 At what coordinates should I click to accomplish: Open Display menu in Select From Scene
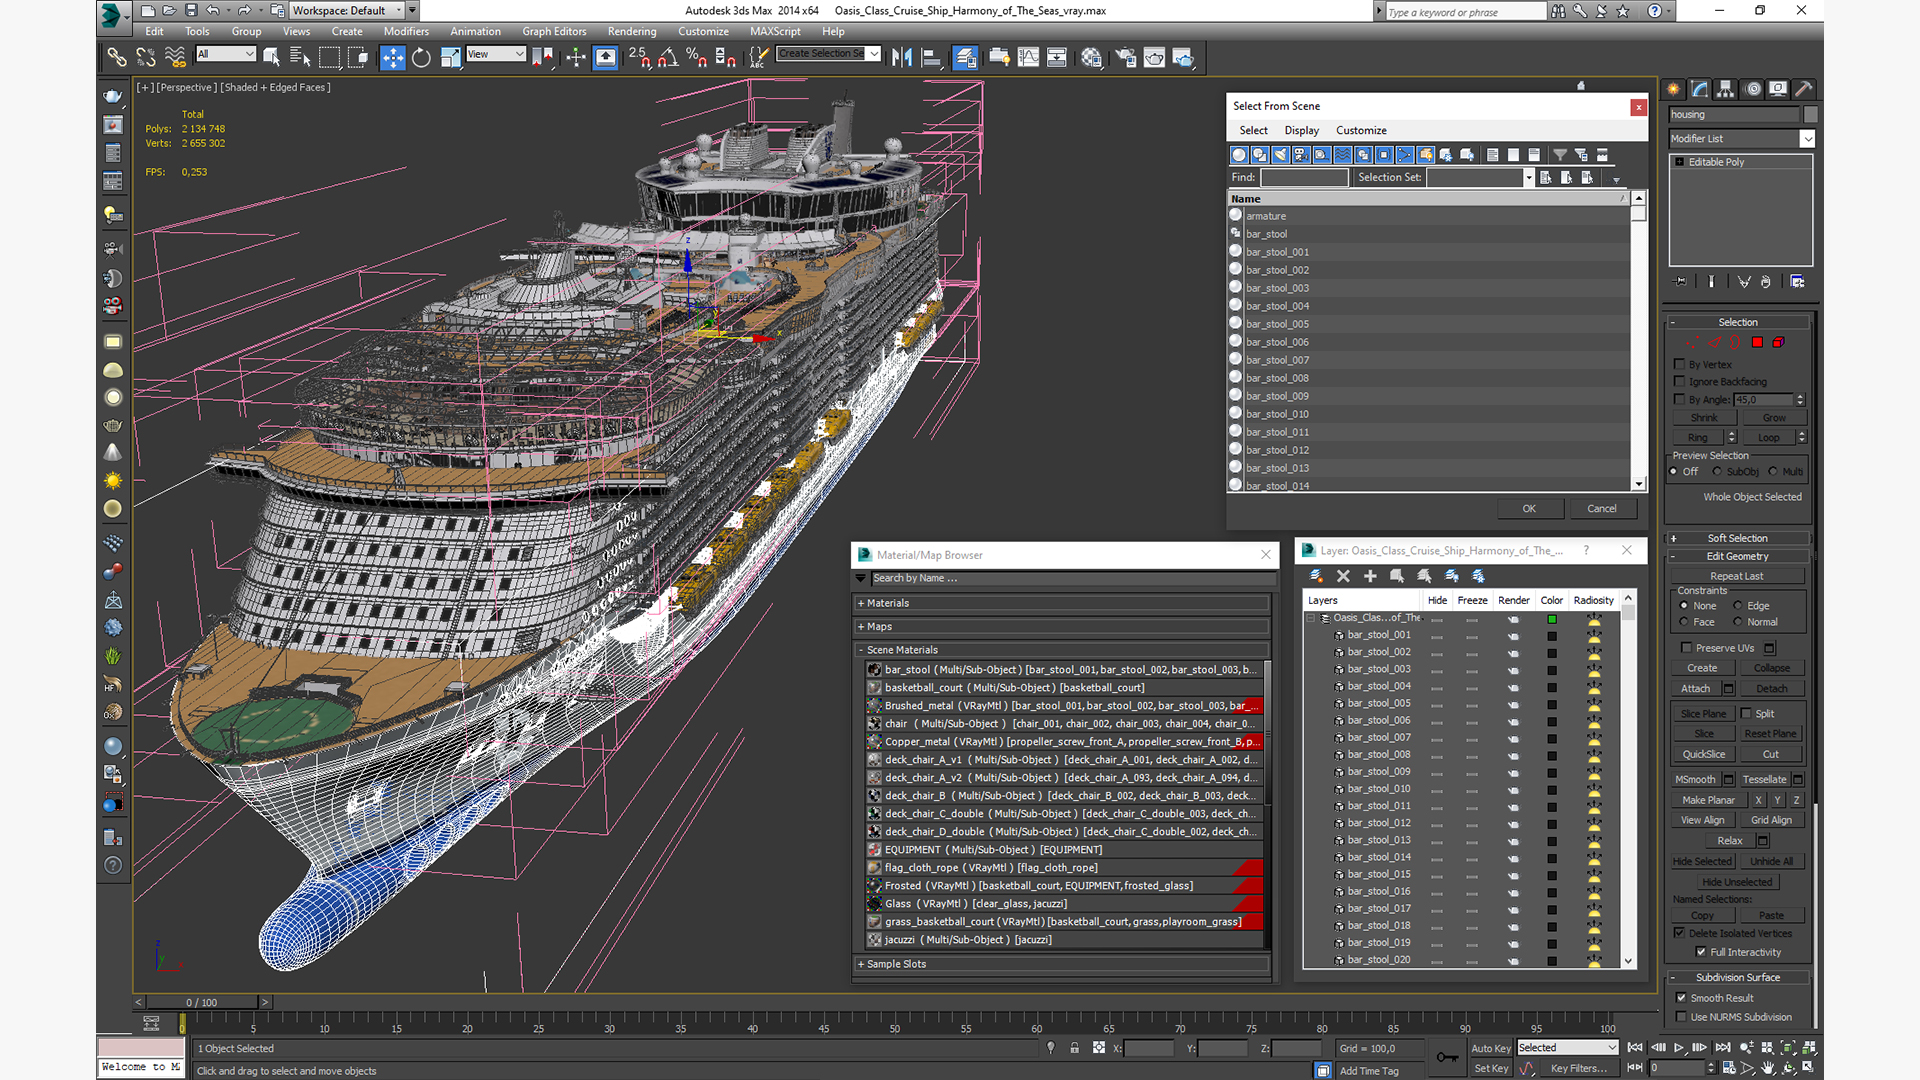point(1301,130)
